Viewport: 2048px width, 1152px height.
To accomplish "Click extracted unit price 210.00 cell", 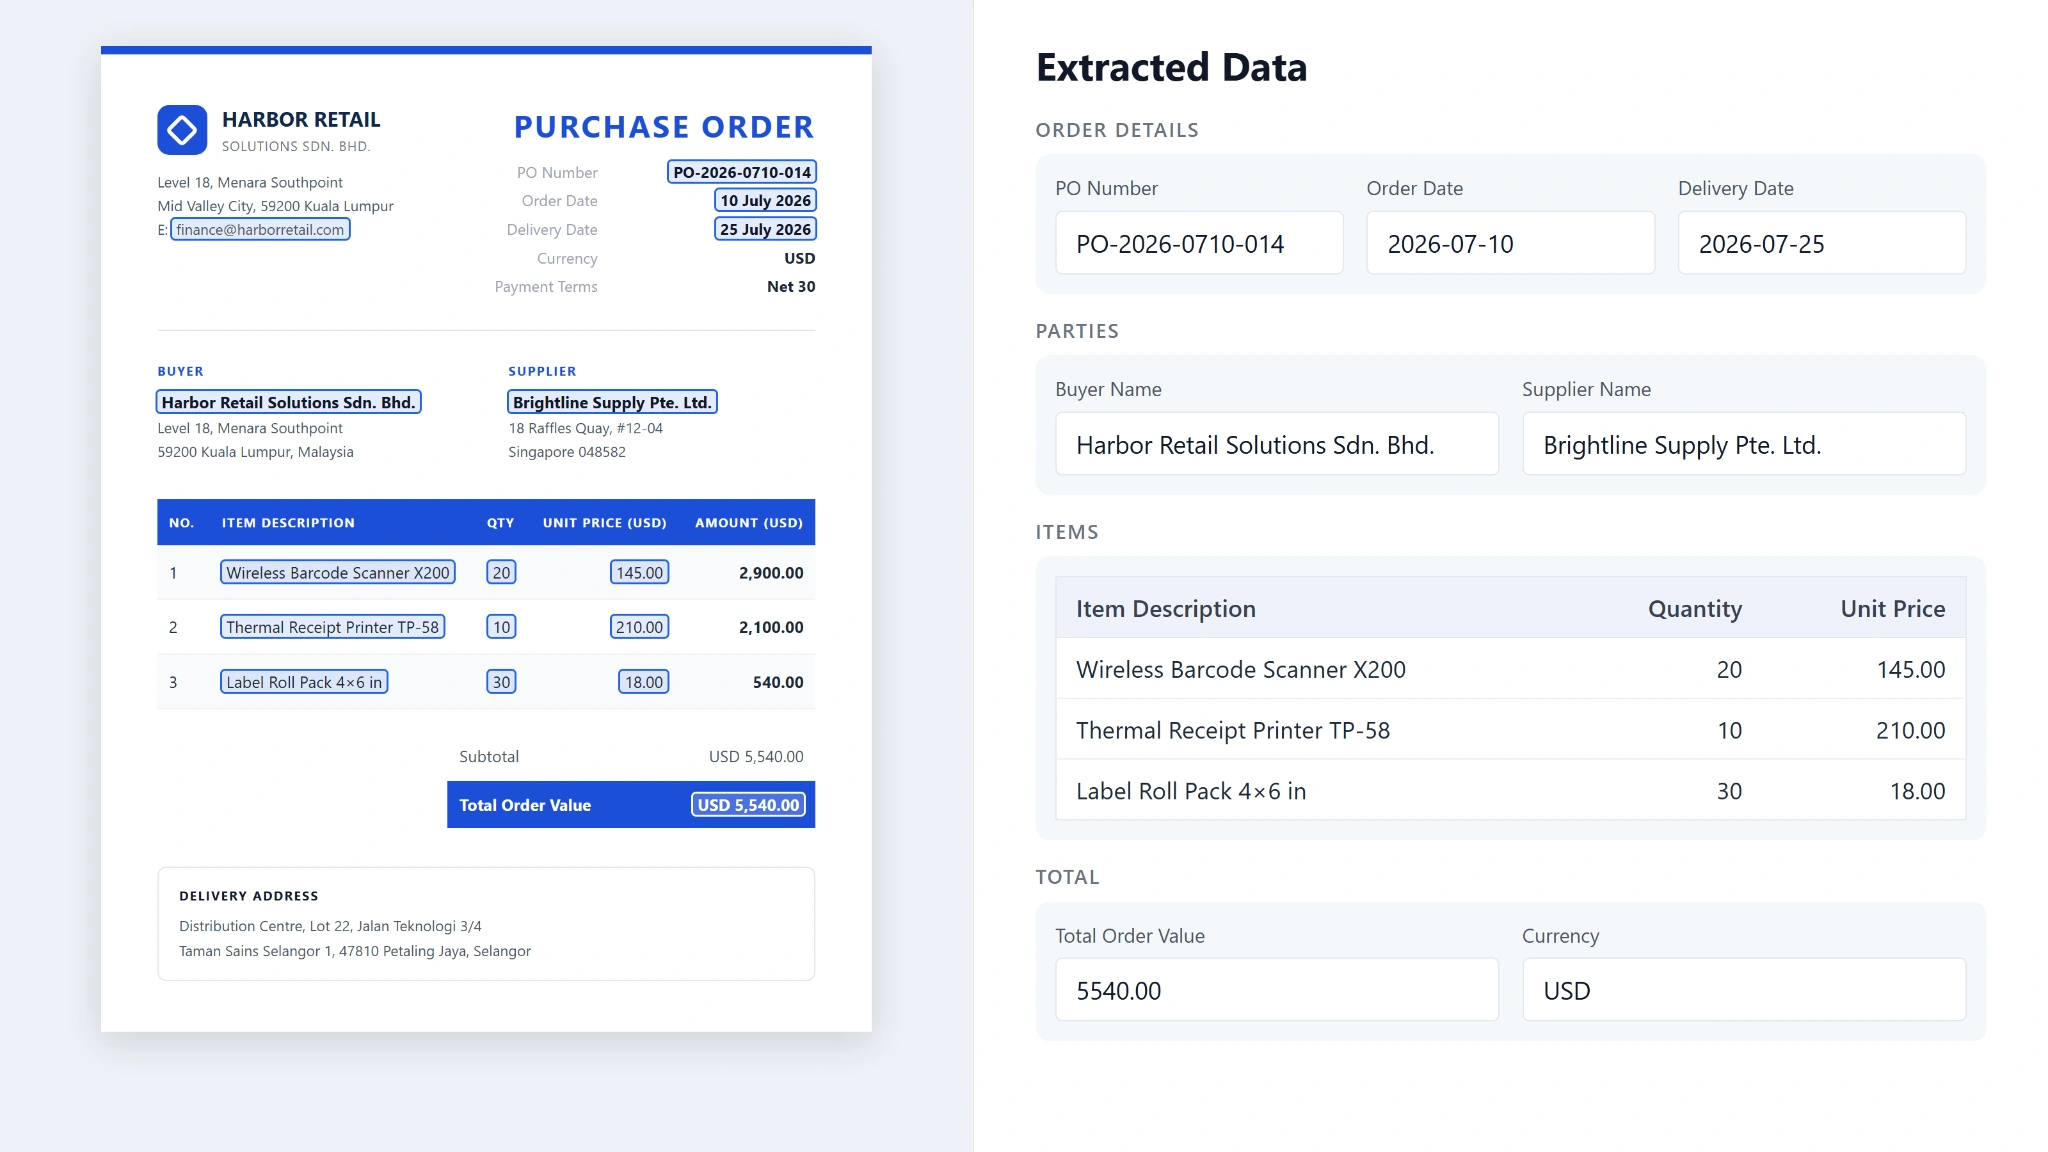I will 1911,730.
